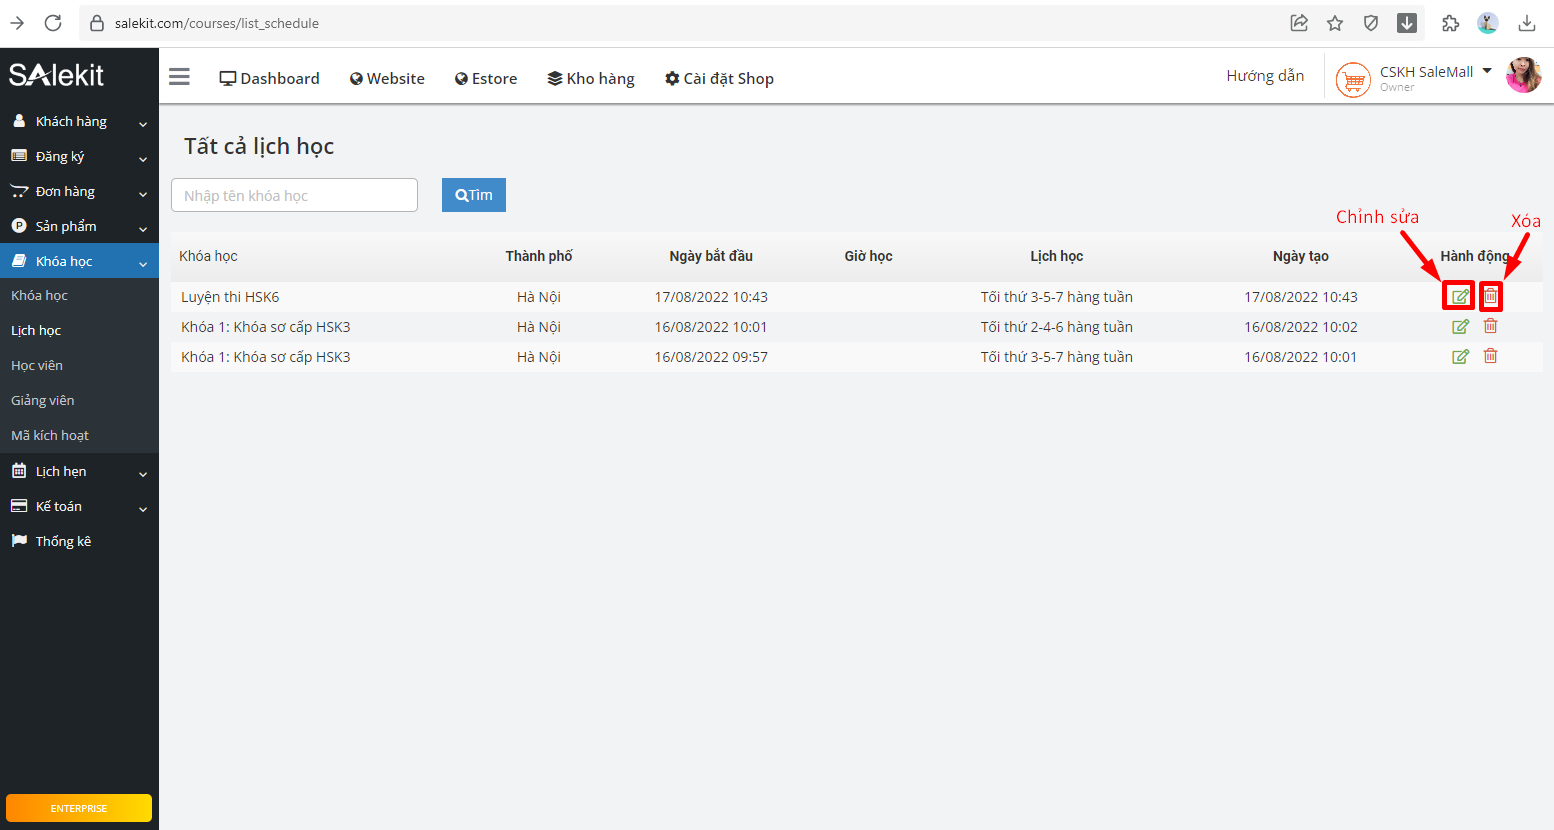Share this page from the address bar
Screen dimensions: 1554x830
point(1299,23)
